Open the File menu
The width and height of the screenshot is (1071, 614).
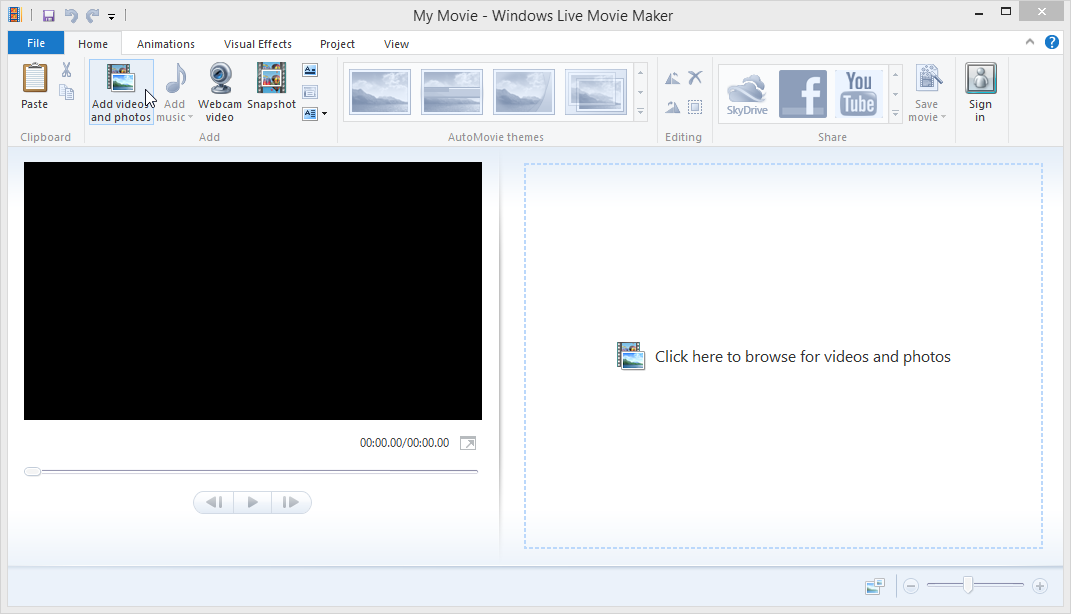click(x=36, y=43)
